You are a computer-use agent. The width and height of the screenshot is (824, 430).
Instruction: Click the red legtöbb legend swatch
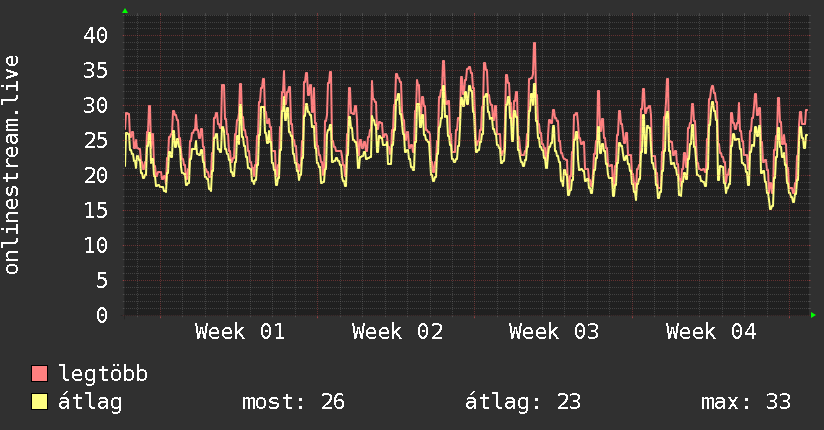coord(40,374)
